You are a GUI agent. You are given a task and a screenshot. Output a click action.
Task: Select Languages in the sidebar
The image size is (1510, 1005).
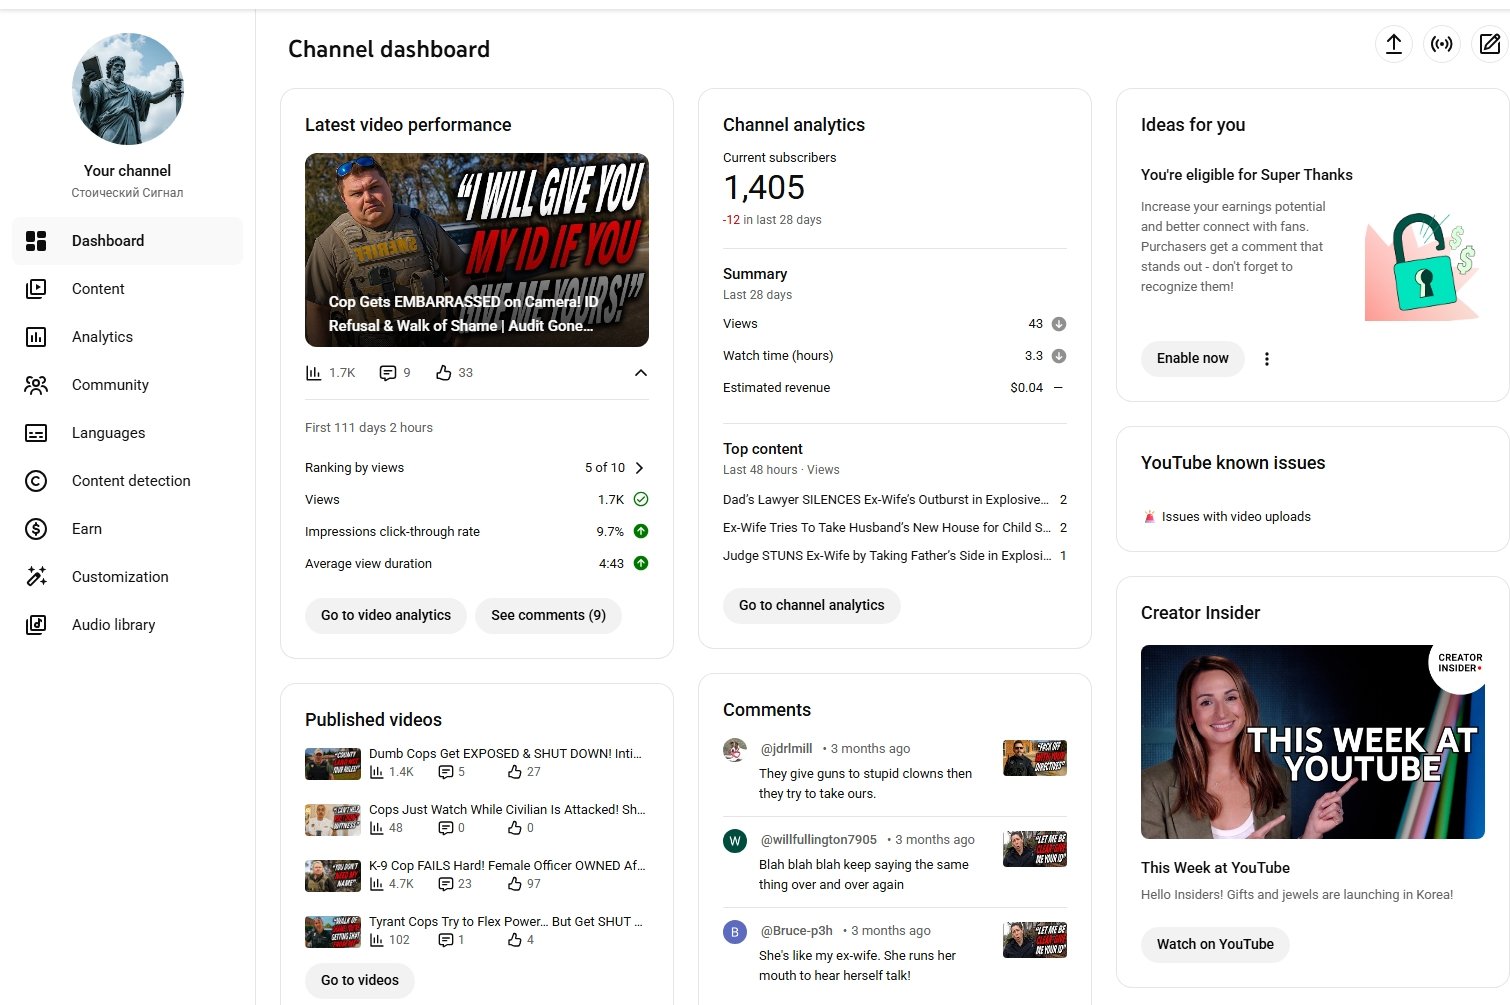(x=108, y=433)
